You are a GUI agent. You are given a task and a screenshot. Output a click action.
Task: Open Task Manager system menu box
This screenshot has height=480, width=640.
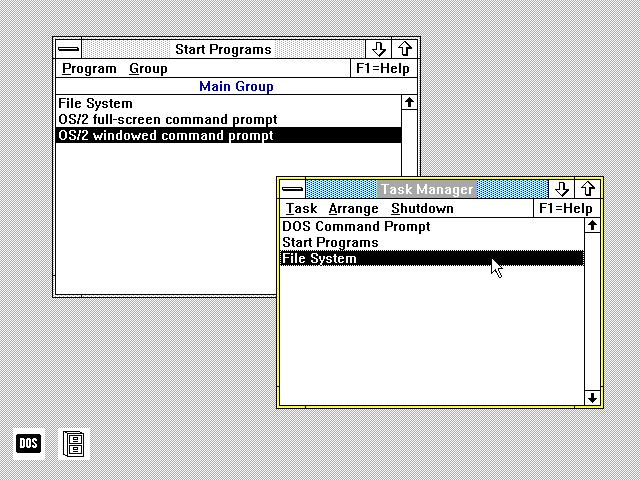click(x=292, y=189)
